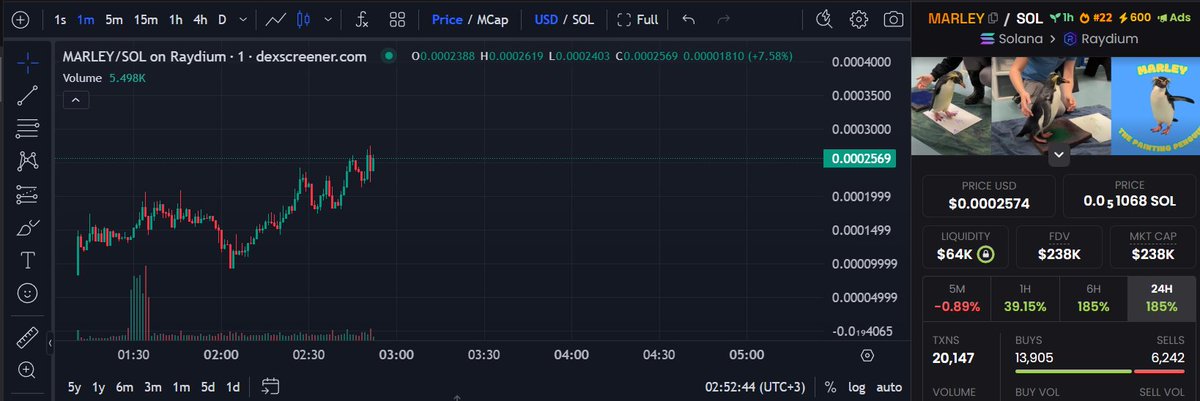Select the ruler measure tool
Image resolution: width=1200 pixels, height=401 pixels.
[x=28, y=337]
